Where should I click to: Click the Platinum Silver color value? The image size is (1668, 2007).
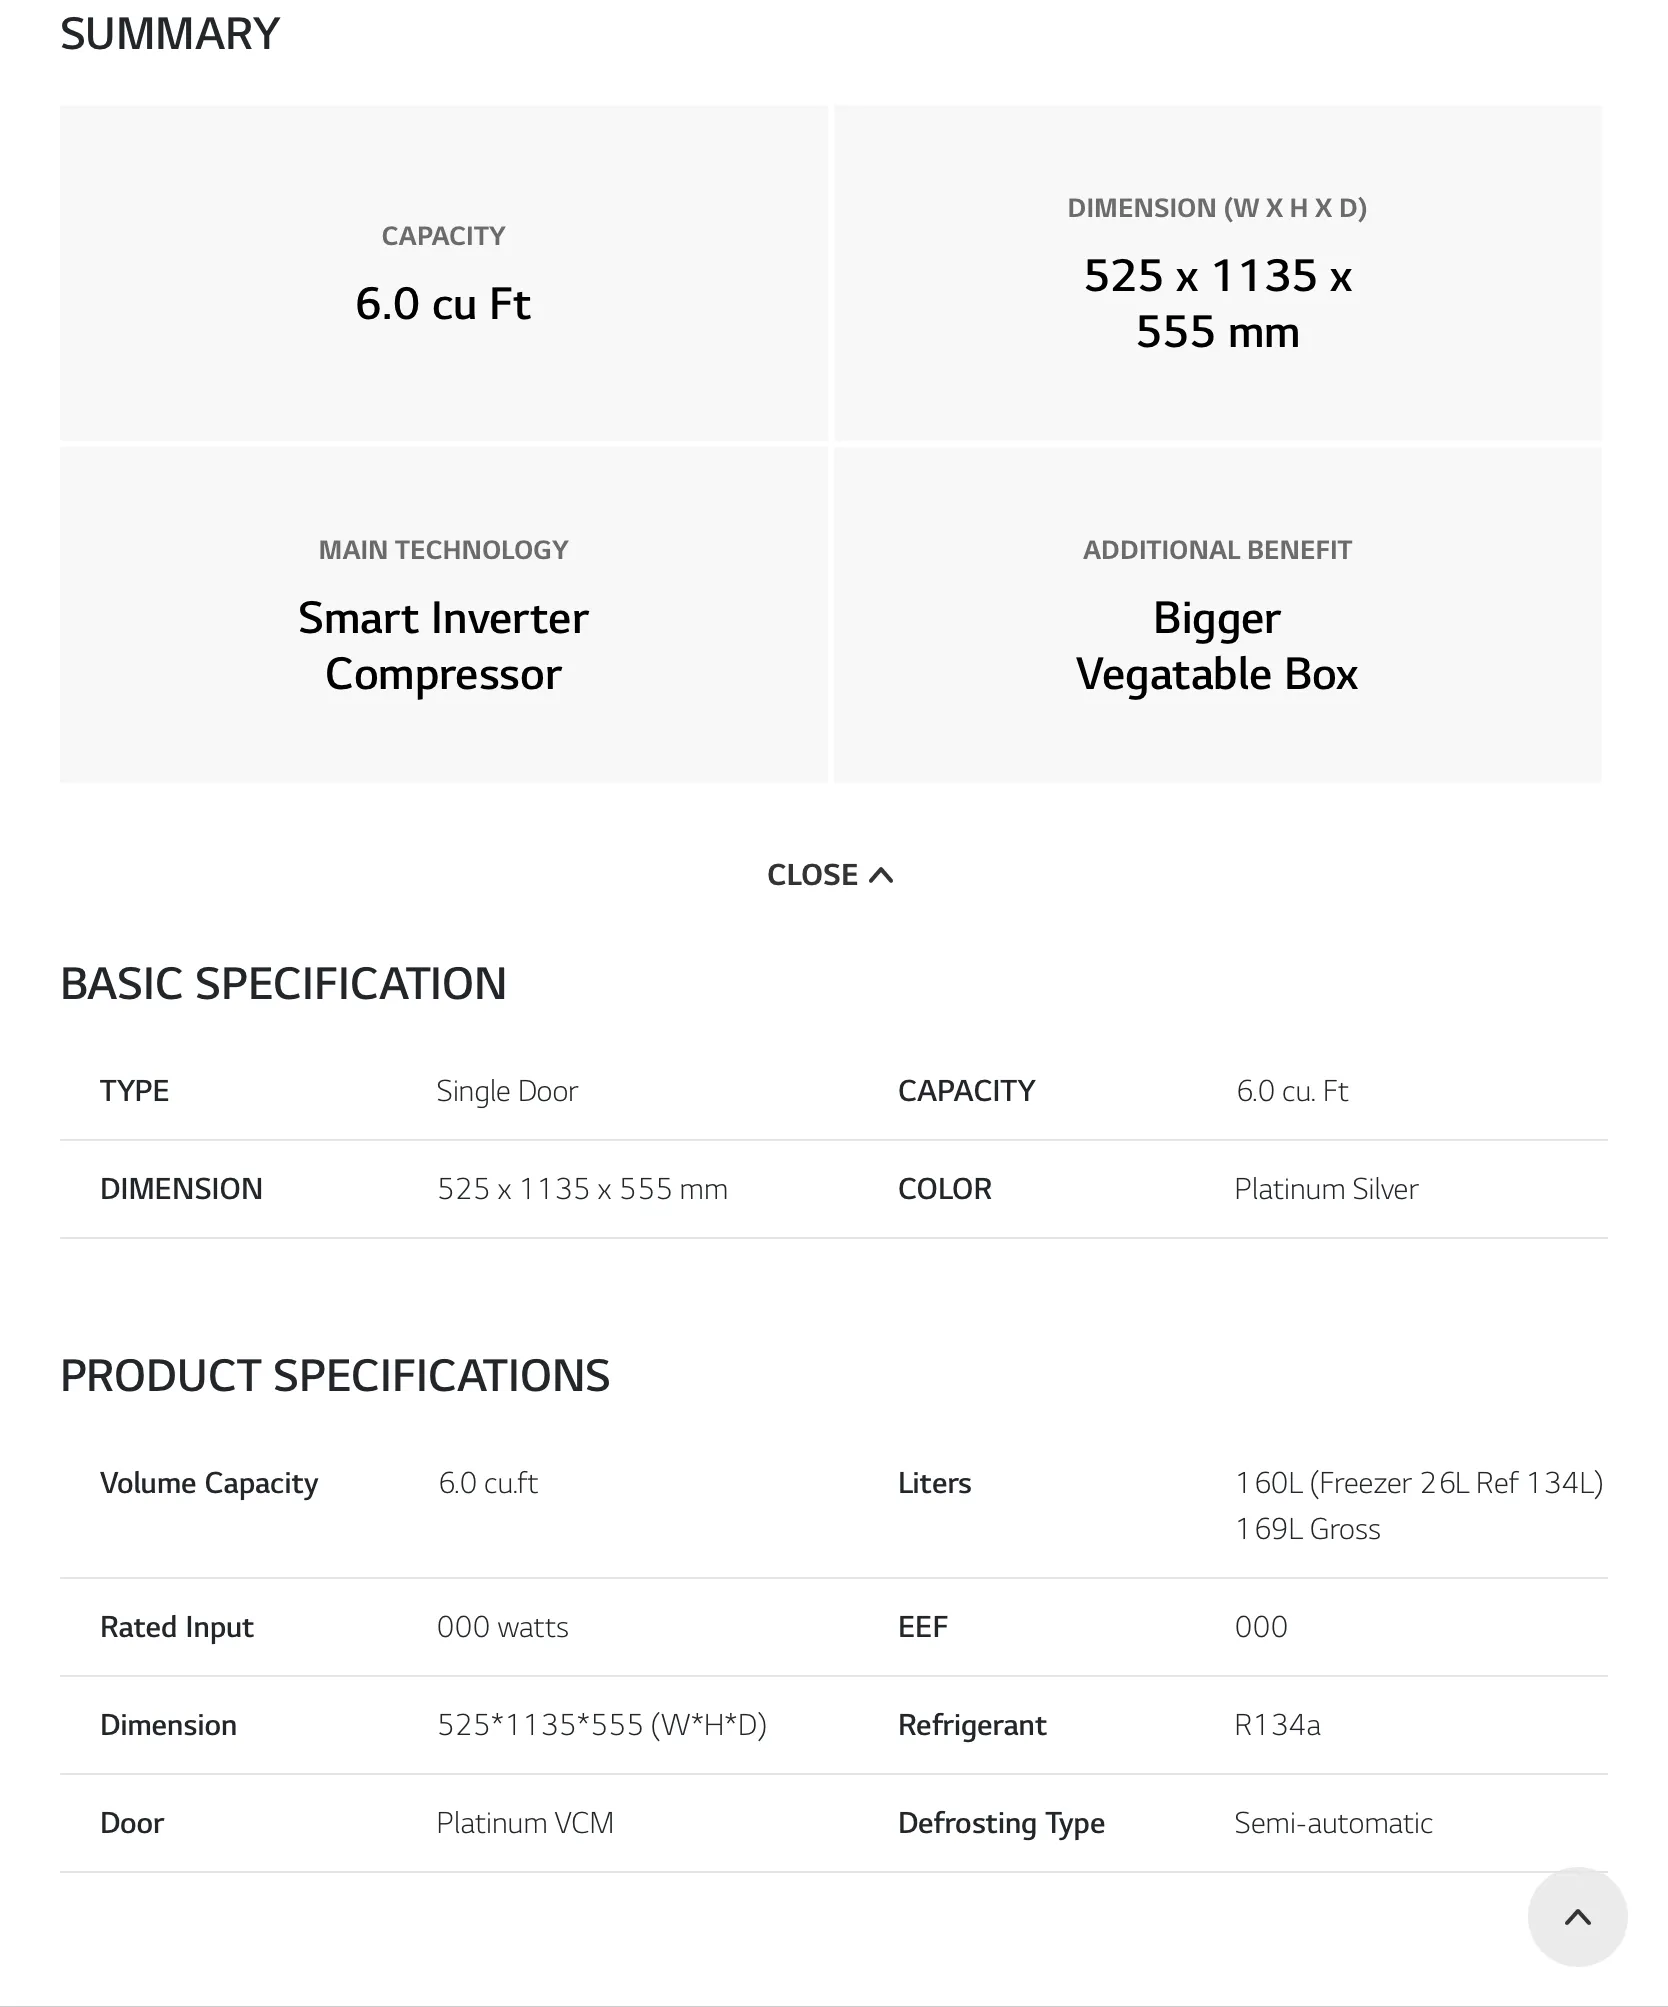click(1326, 1189)
